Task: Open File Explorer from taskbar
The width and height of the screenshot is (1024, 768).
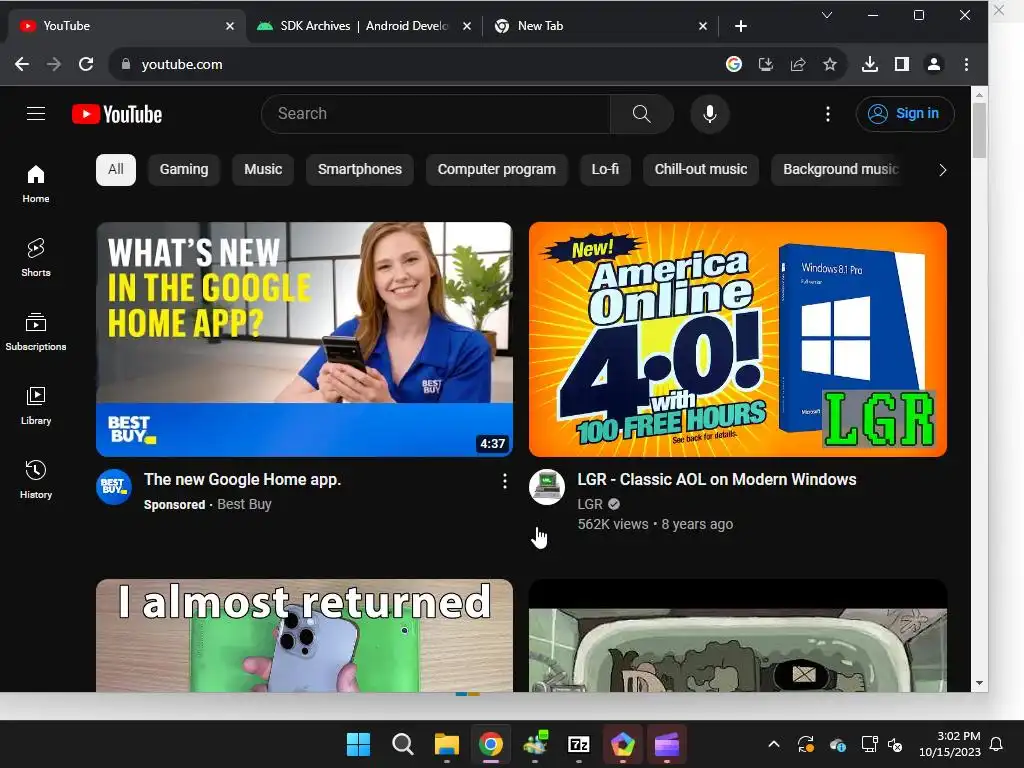Action: click(447, 744)
